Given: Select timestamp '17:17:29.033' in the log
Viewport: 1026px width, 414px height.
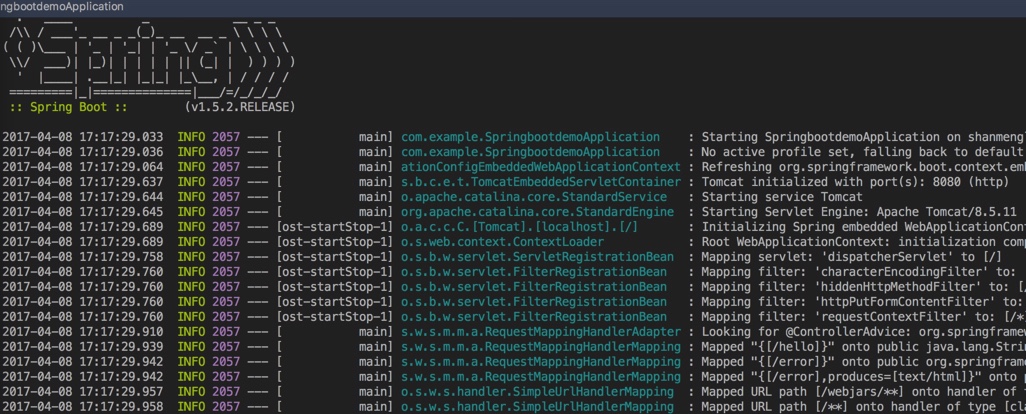Looking at the screenshot, I should tap(121, 137).
